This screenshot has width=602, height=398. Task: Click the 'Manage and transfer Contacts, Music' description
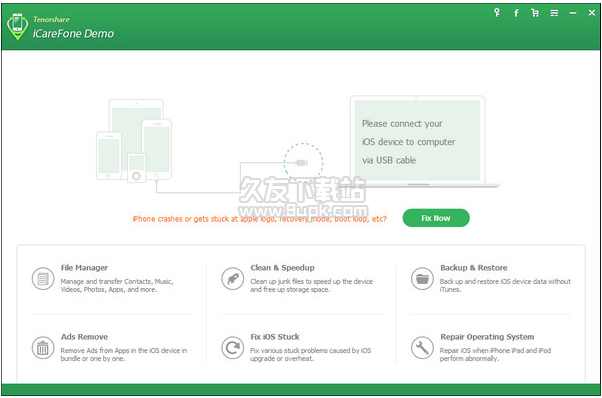(x=117, y=285)
